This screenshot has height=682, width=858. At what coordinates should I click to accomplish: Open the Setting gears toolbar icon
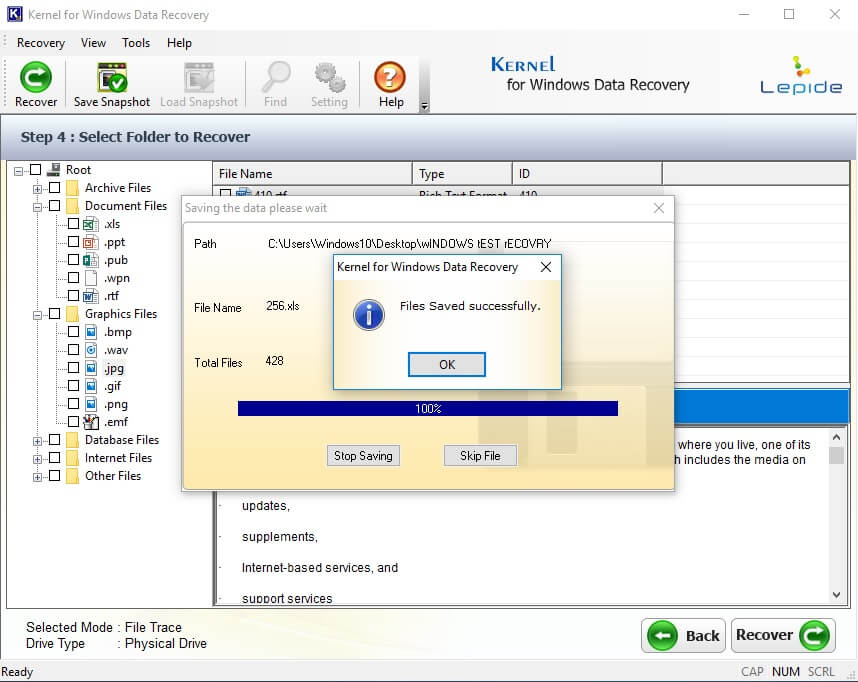point(329,77)
